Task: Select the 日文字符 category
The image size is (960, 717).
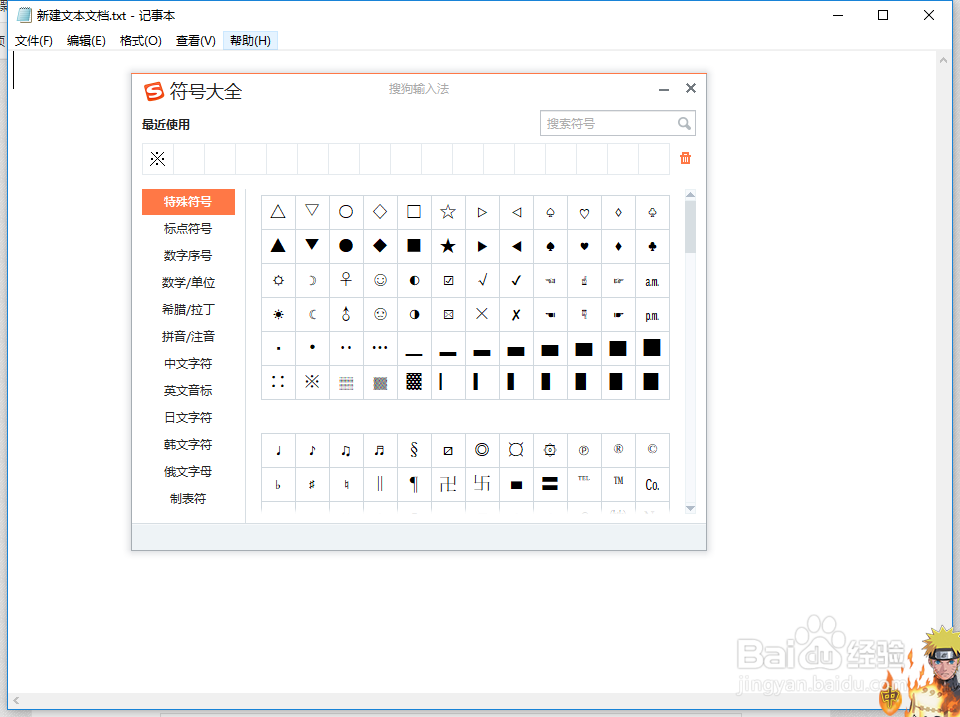Action: (x=188, y=417)
